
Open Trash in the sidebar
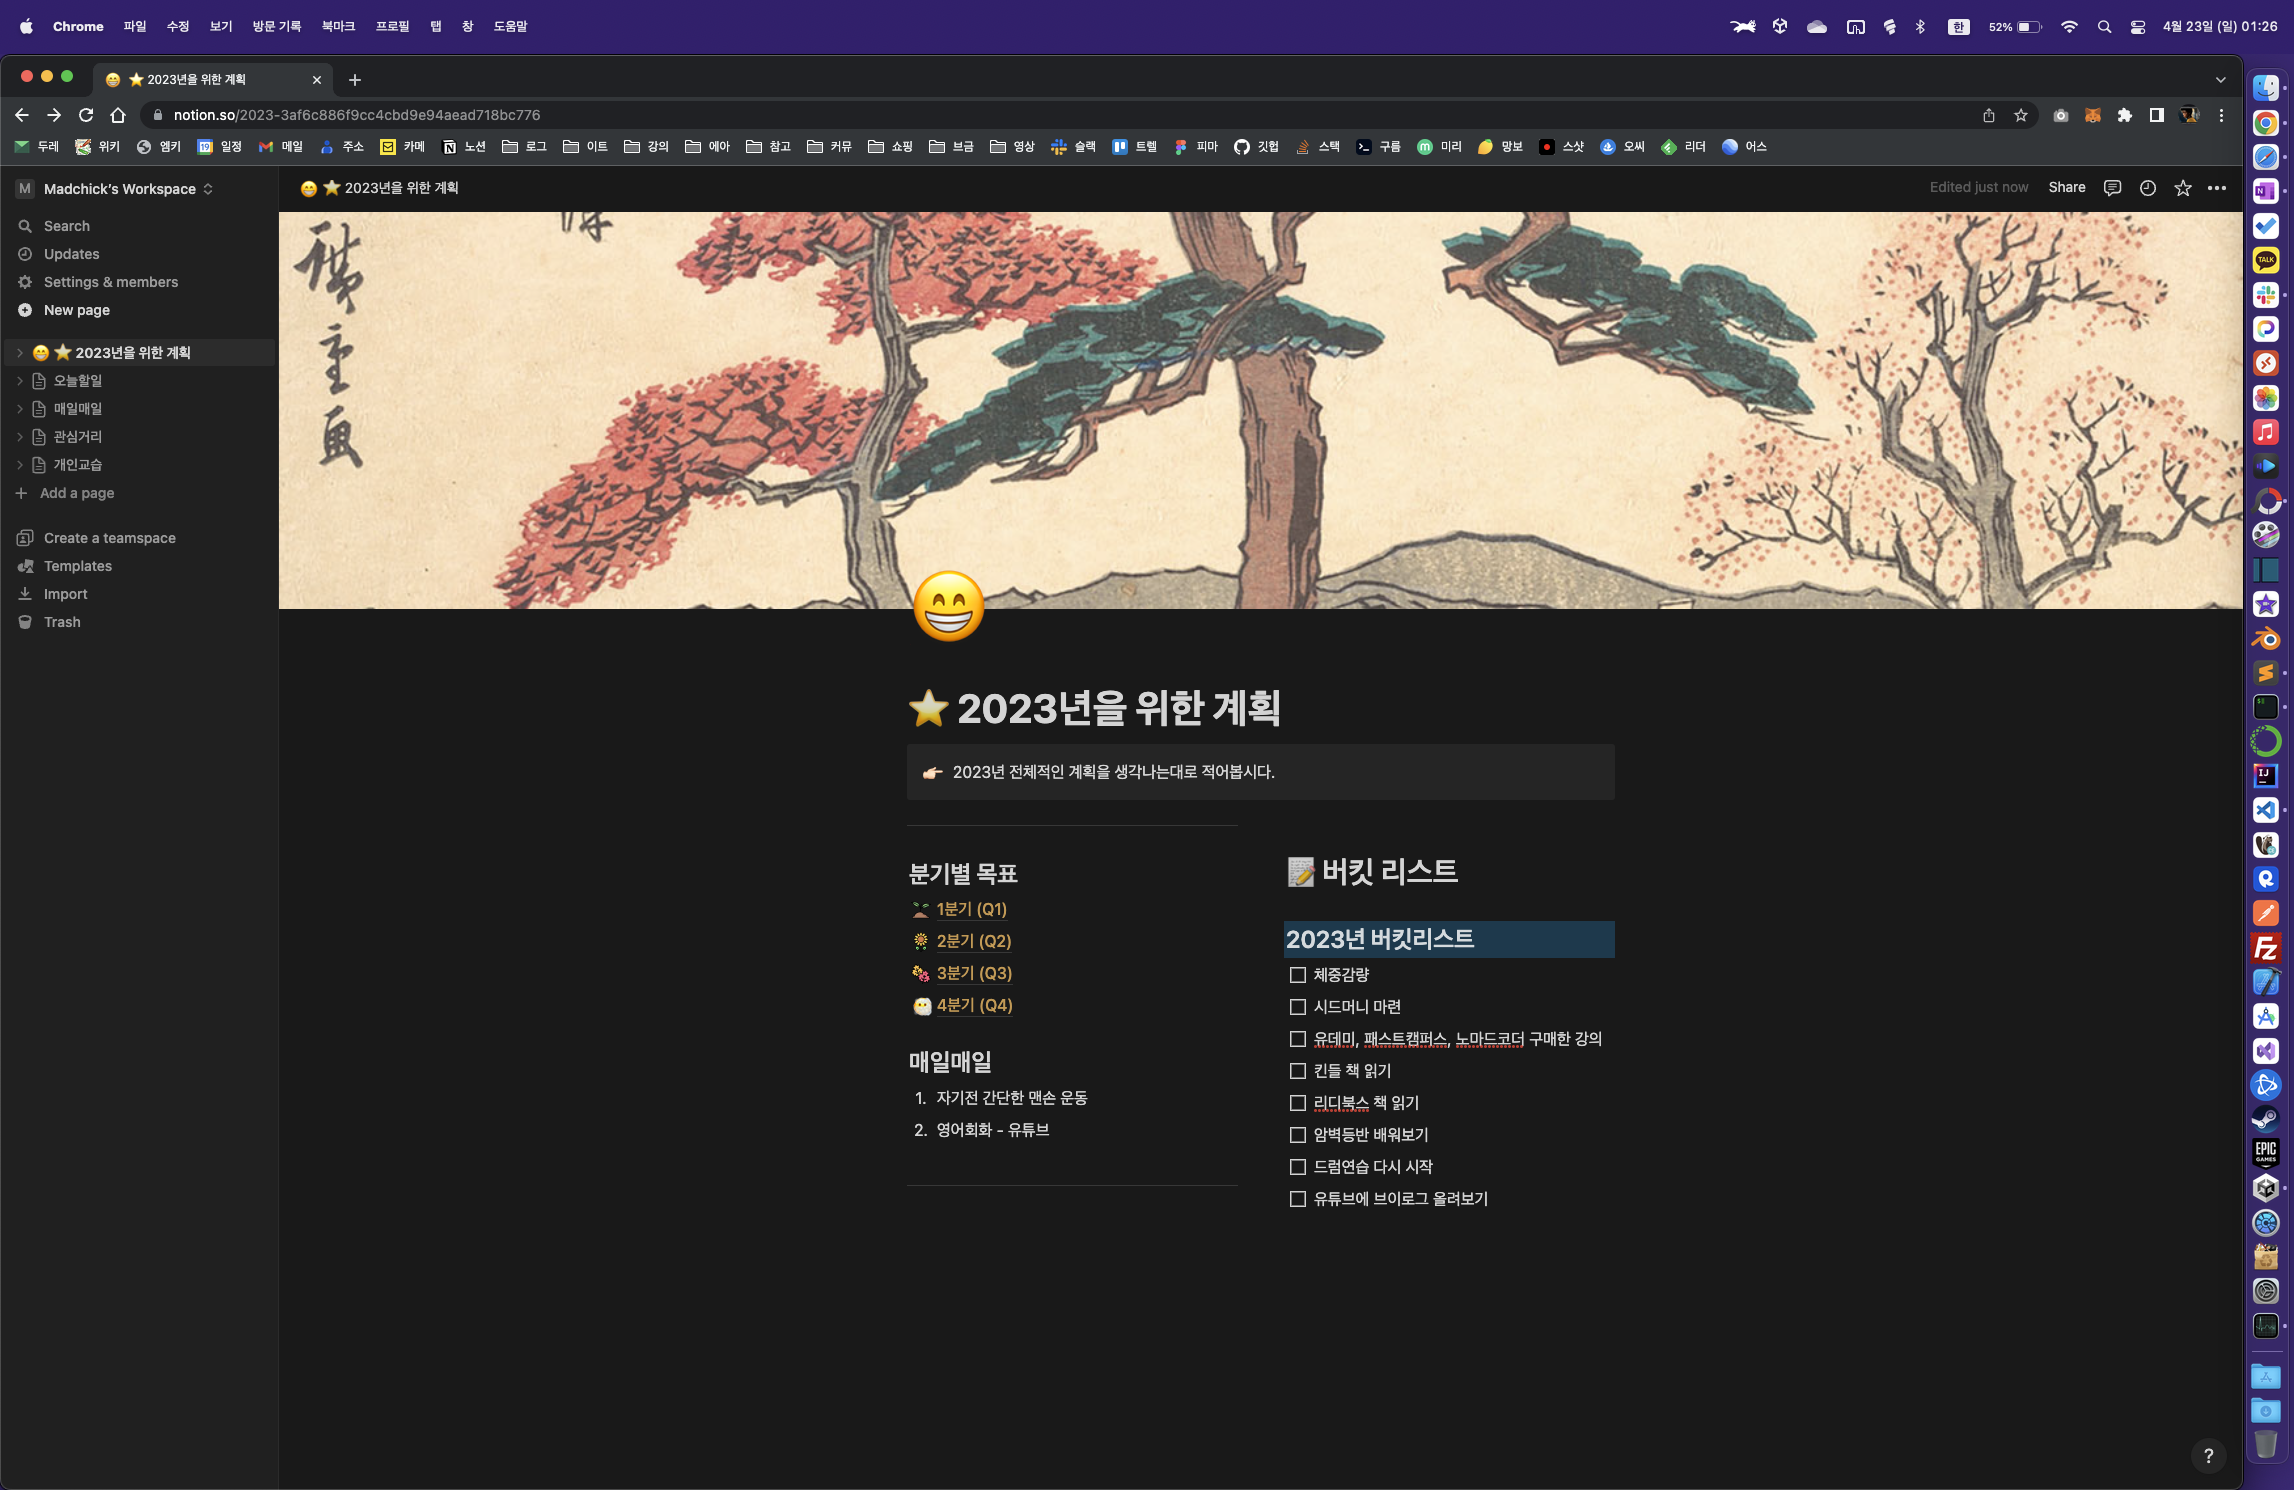(x=62, y=622)
